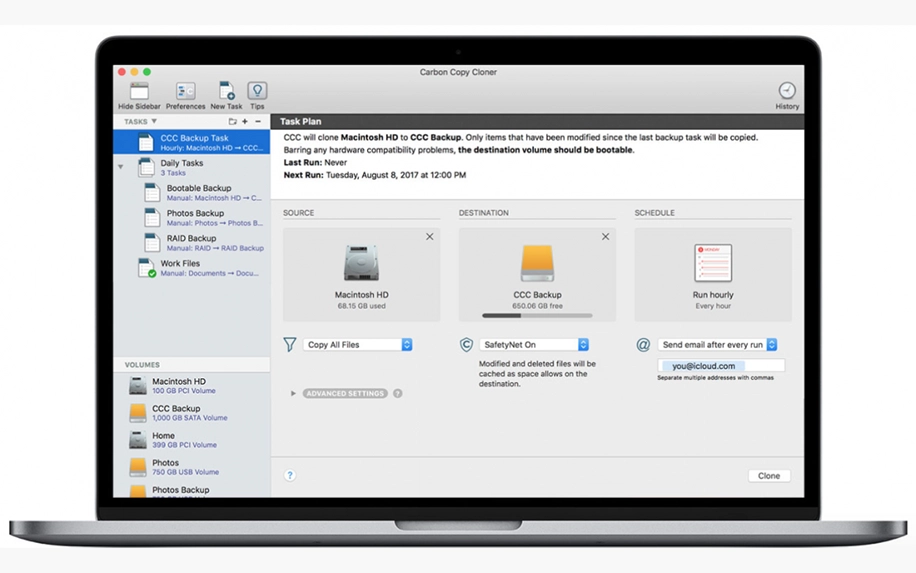916x573 pixels.
Task: Click the 'Last Run: Never' text
Action: 315,162
